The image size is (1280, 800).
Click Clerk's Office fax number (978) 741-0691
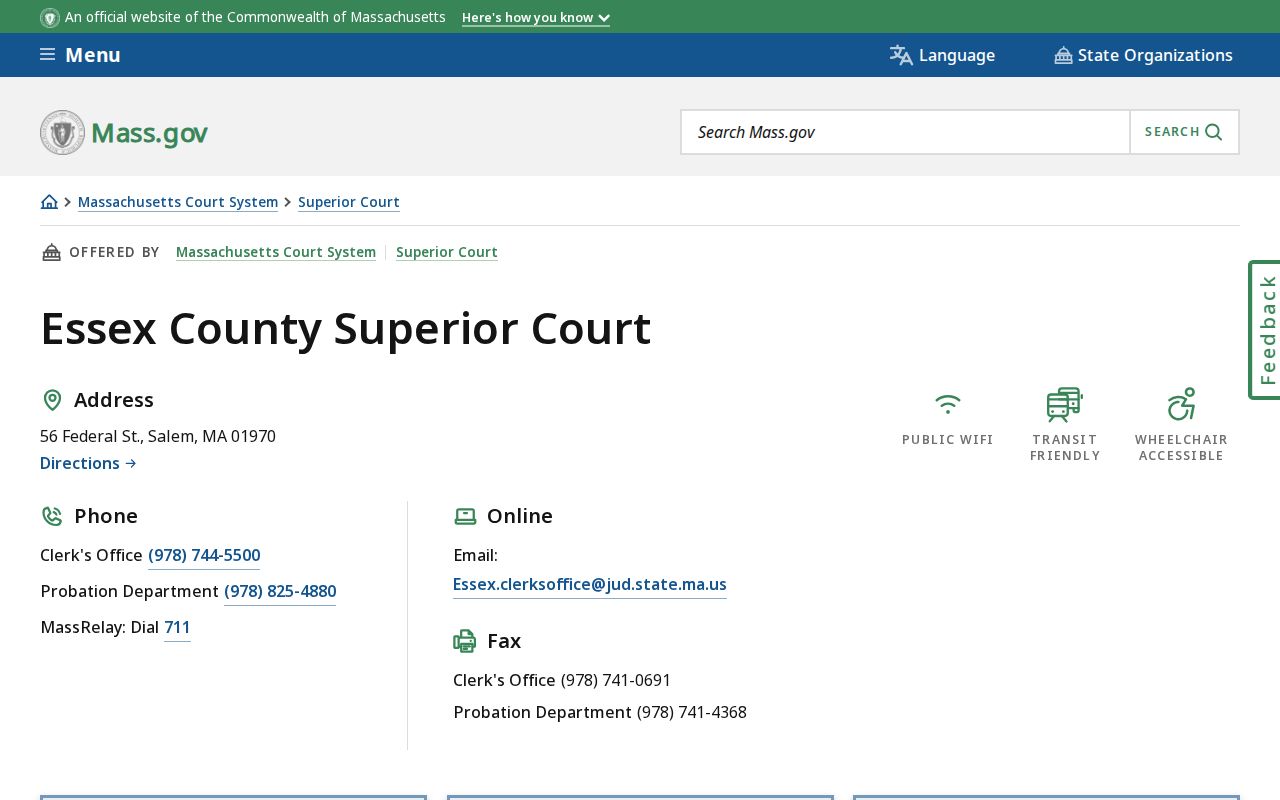[616, 680]
